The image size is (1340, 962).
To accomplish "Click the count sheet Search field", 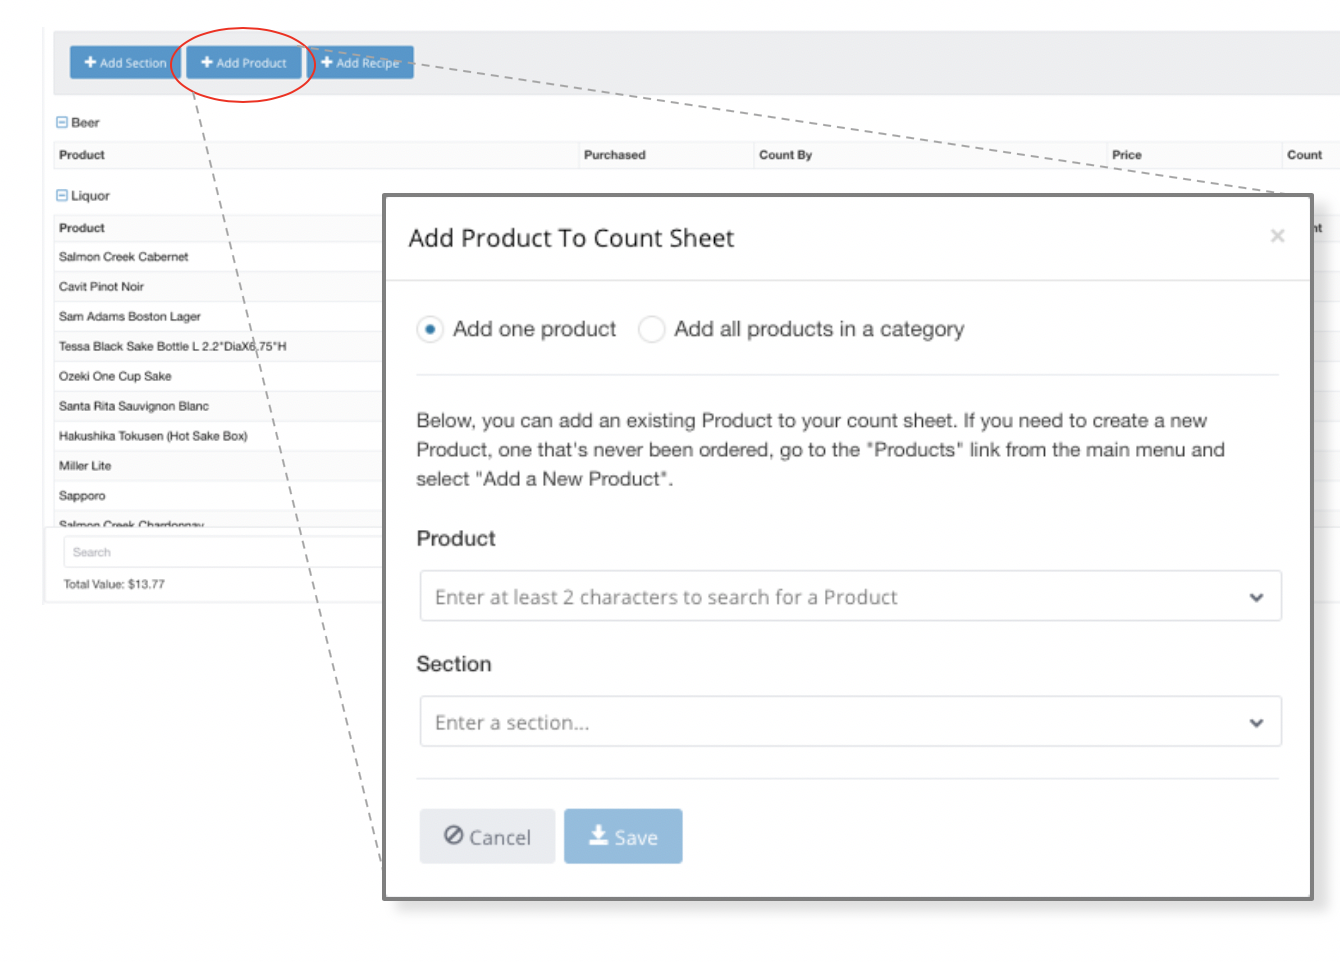I will (220, 552).
